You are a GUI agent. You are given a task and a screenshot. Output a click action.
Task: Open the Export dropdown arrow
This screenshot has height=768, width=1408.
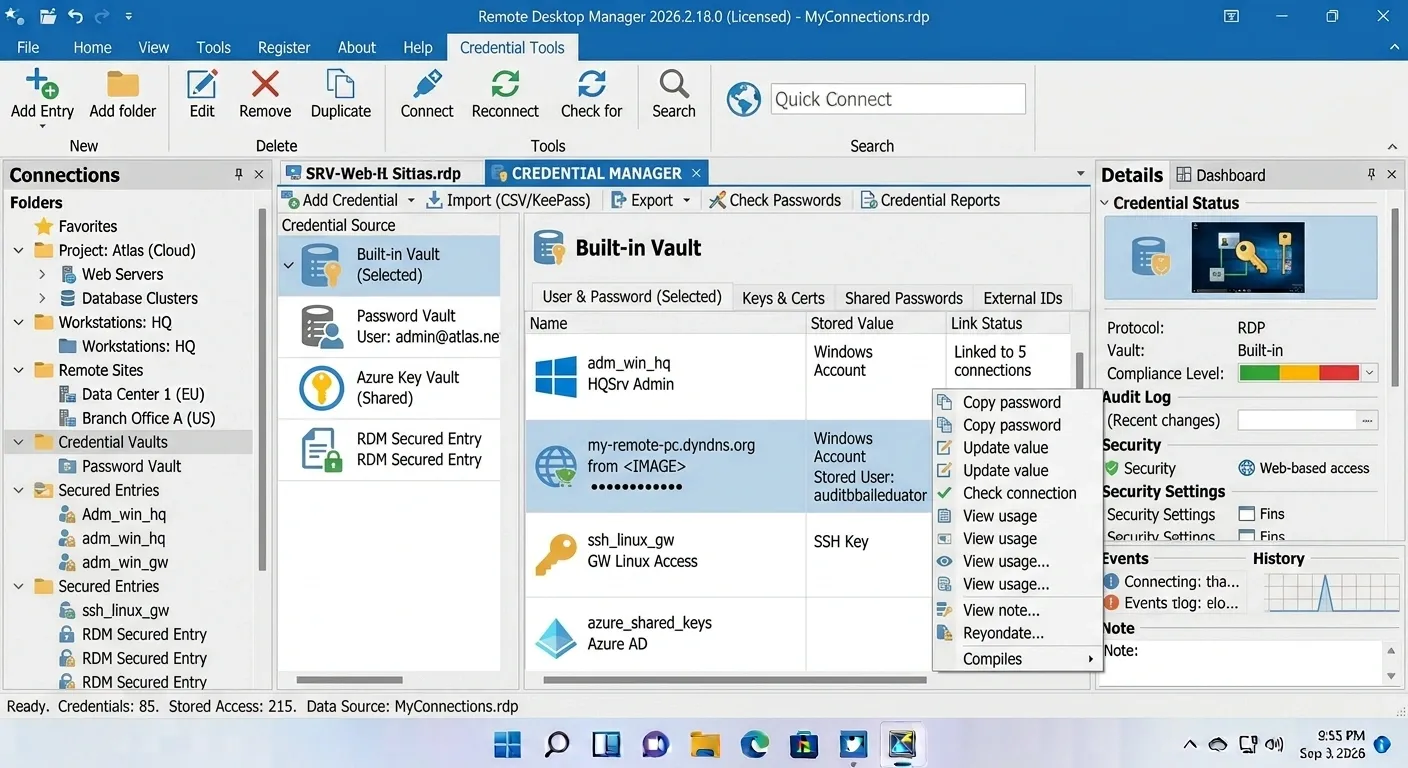click(686, 201)
